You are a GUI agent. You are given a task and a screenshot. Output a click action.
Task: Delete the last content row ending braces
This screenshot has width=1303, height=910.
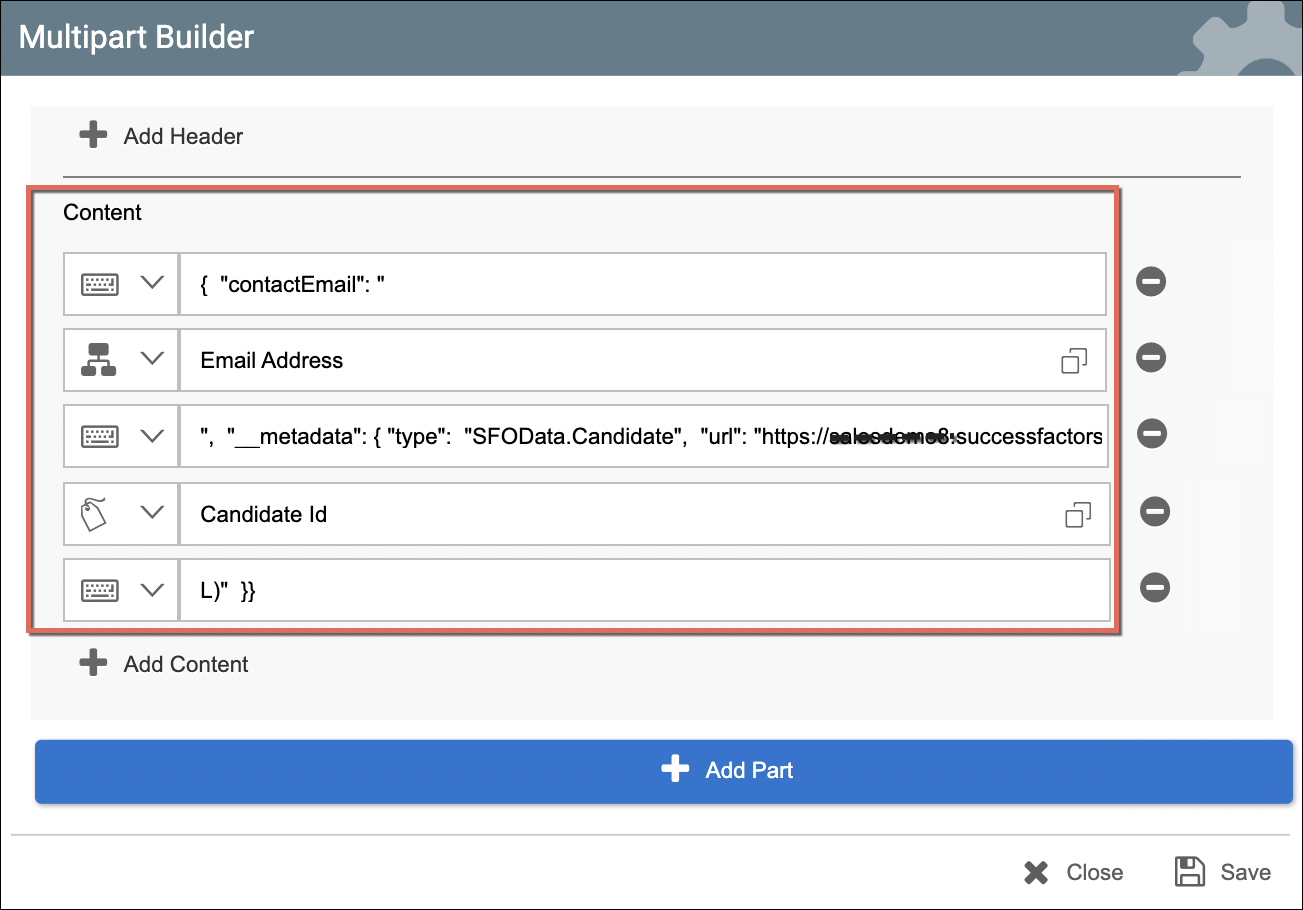(x=1155, y=588)
